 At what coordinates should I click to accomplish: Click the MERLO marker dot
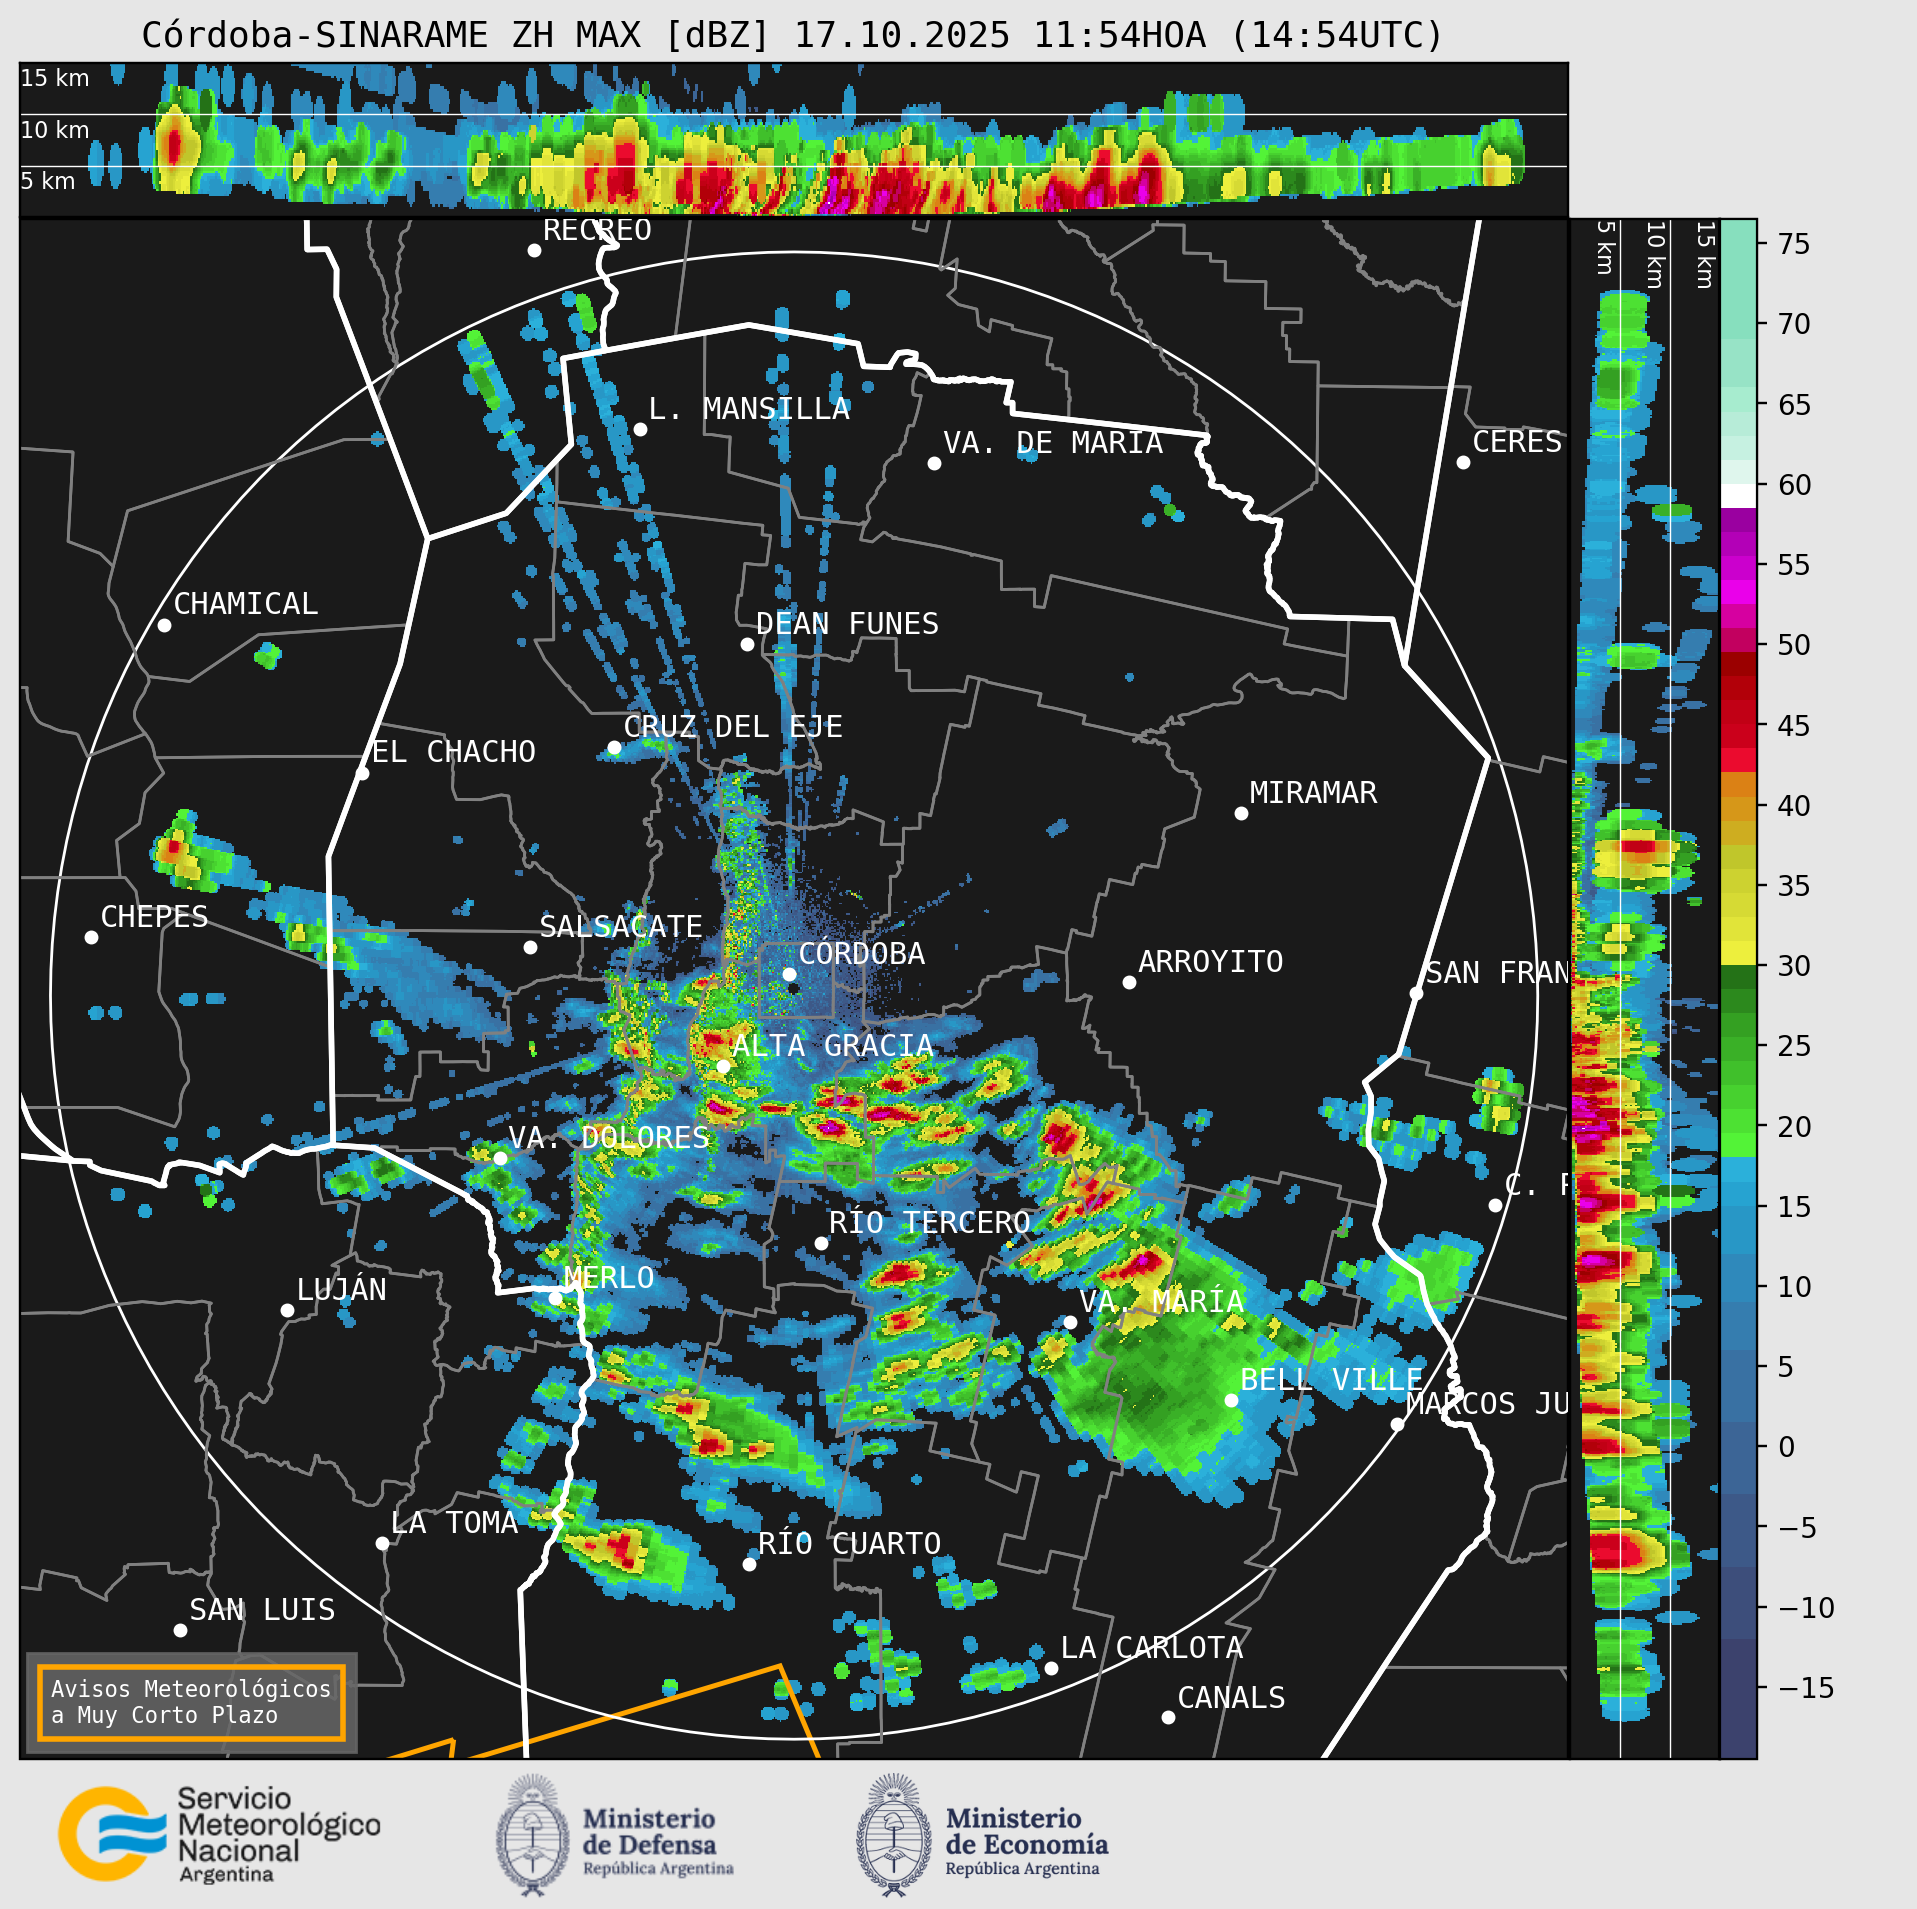[x=555, y=1298]
